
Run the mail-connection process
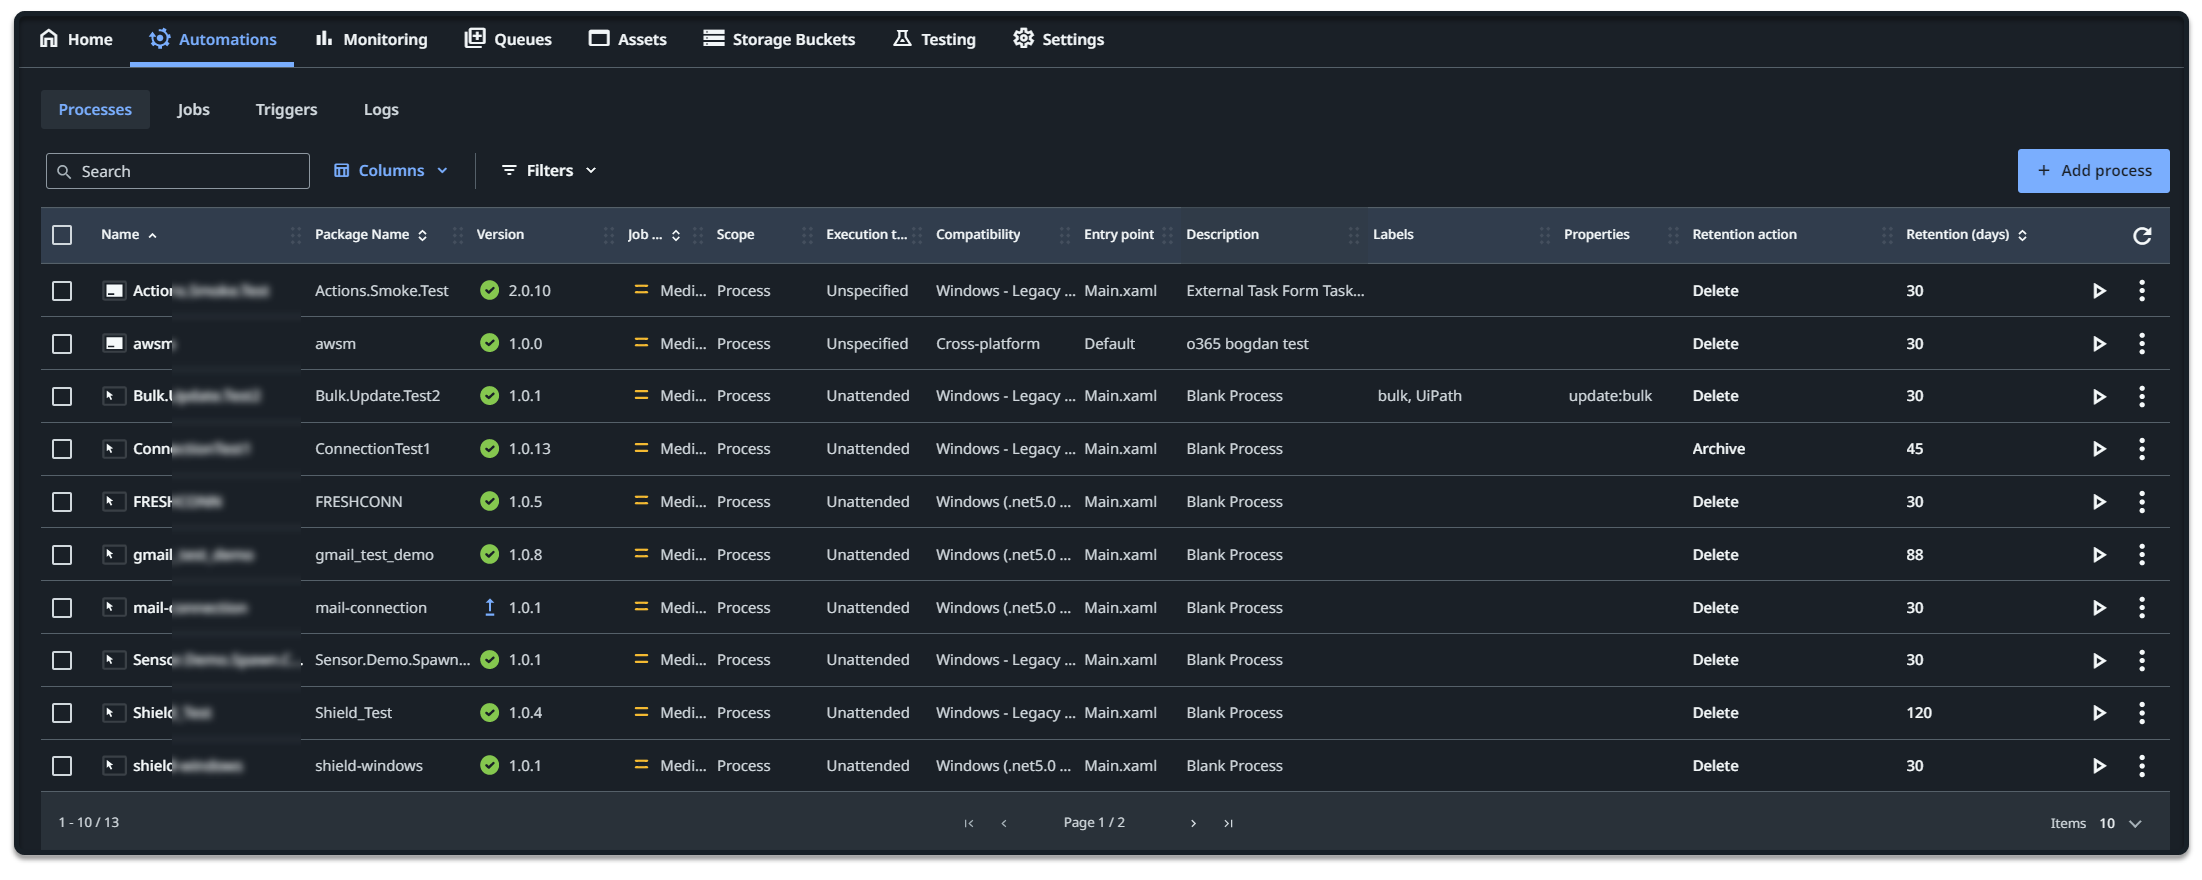point(2099,608)
